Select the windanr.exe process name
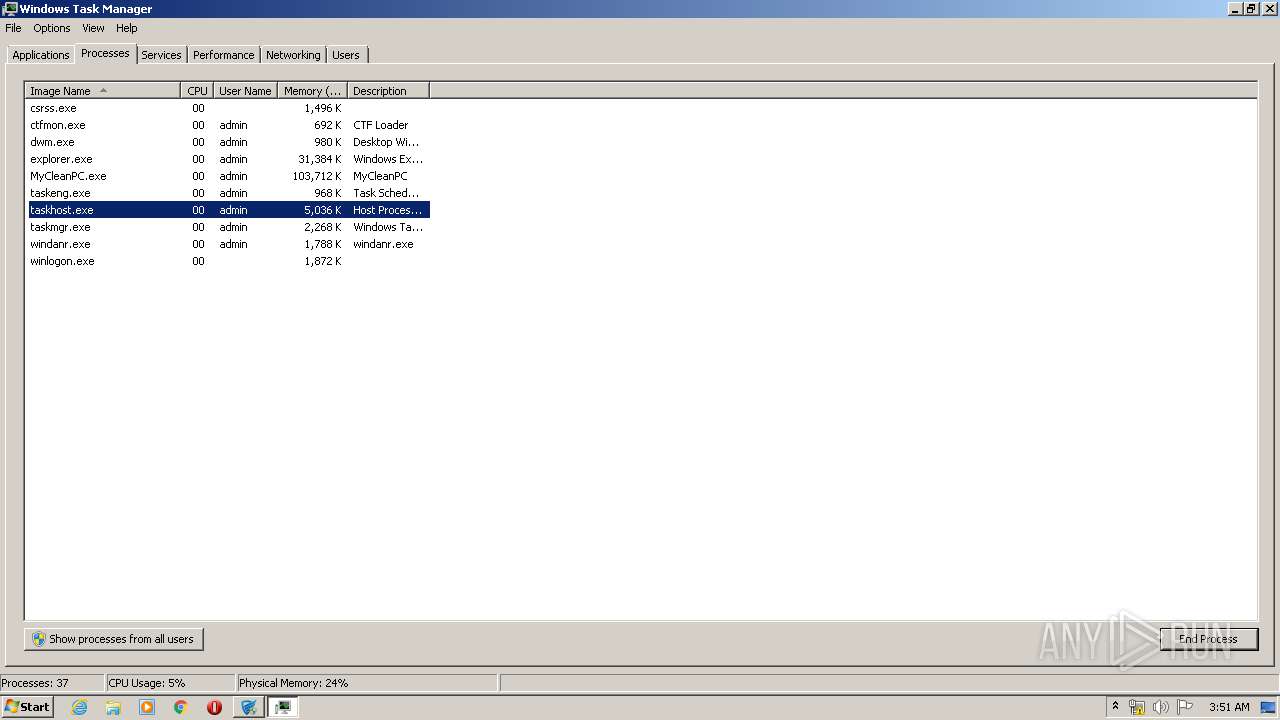This screenshot has width=1280, height=720. pyautogui.click(x=60, y=244)
